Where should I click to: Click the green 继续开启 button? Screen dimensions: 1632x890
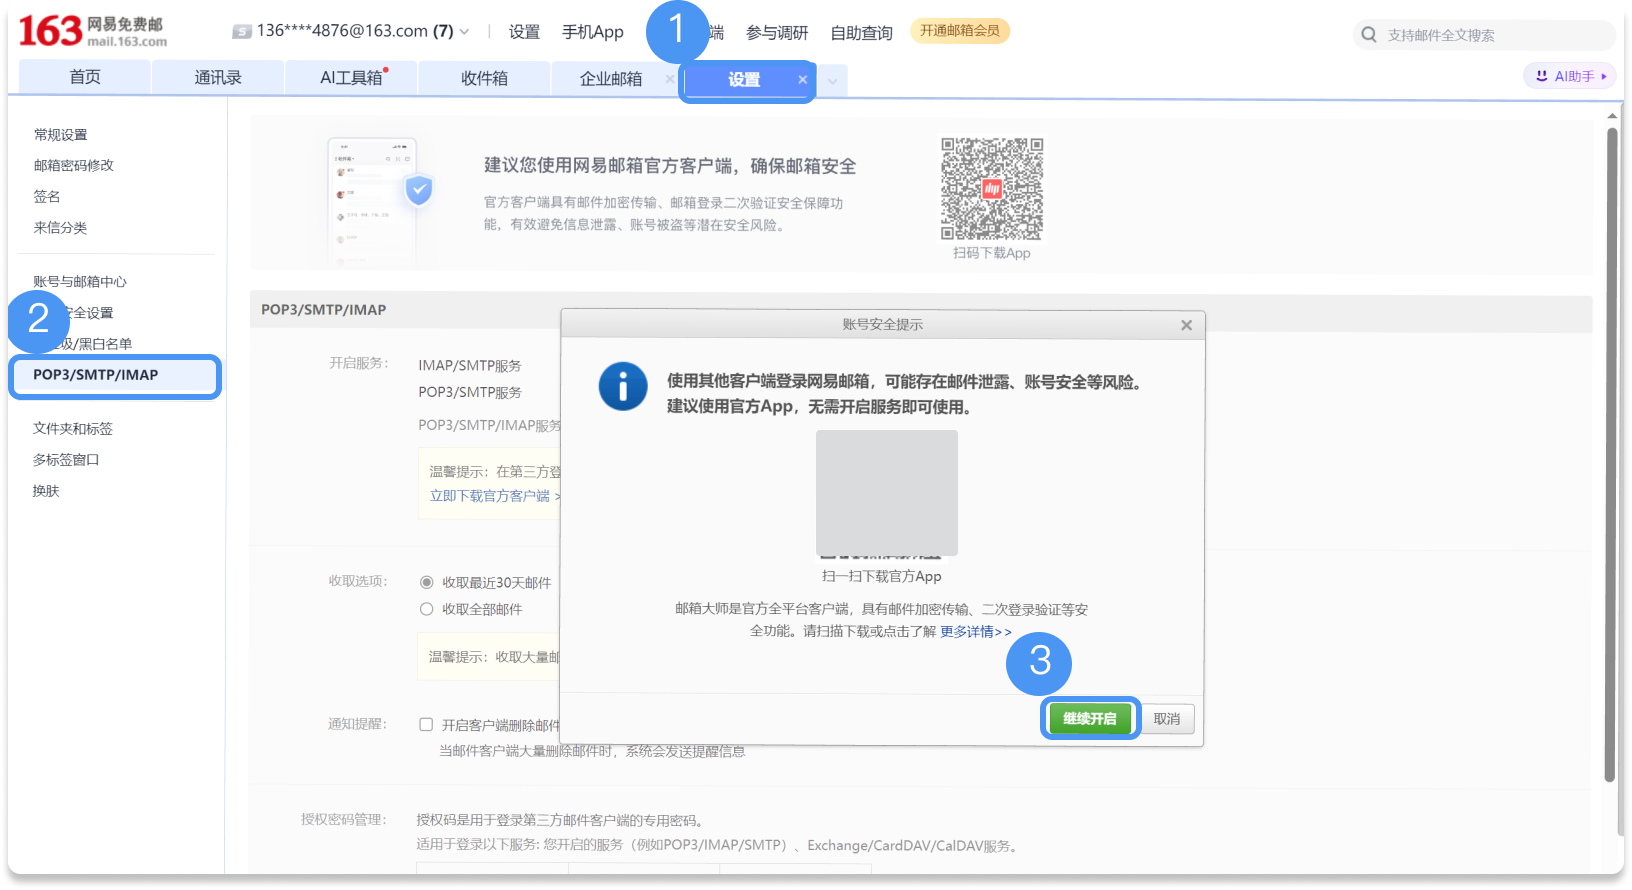(1090, 719)
